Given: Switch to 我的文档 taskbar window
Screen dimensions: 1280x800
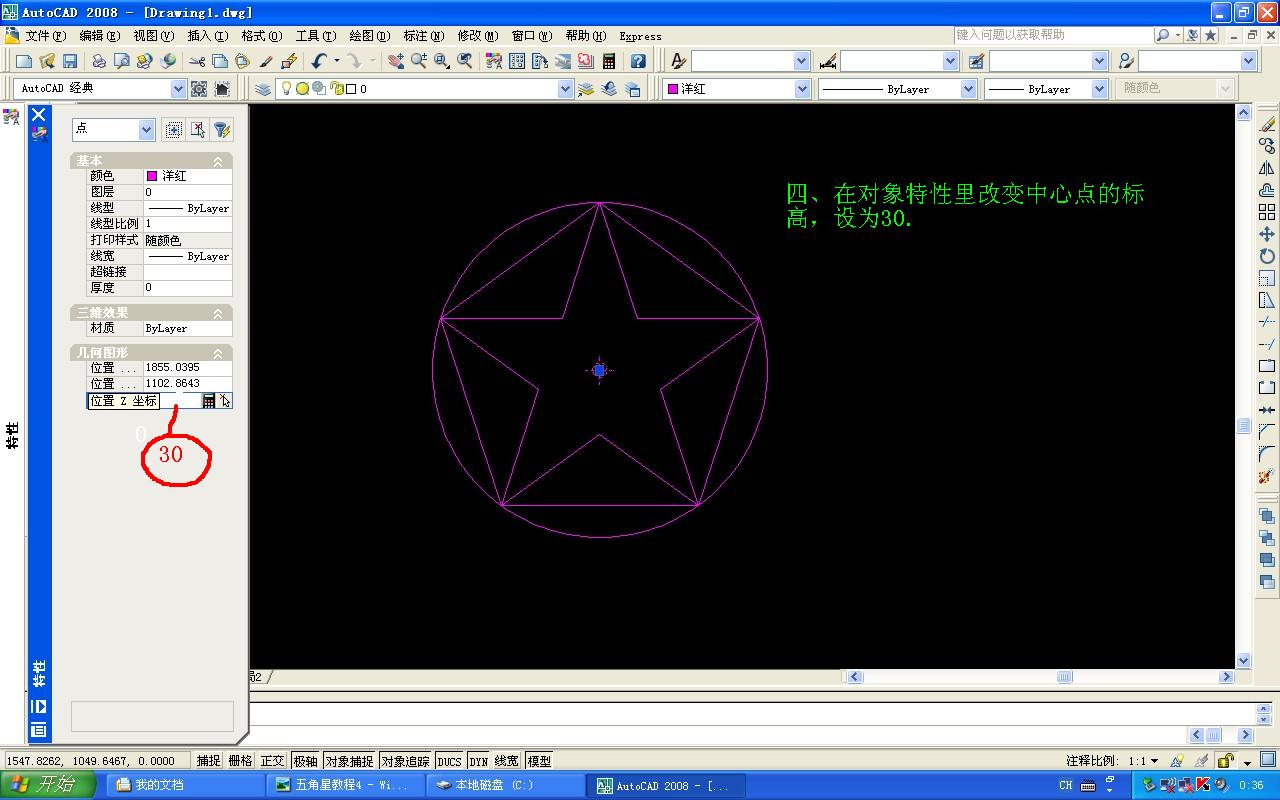Looking at the screenshot, I should coord(186,785).
